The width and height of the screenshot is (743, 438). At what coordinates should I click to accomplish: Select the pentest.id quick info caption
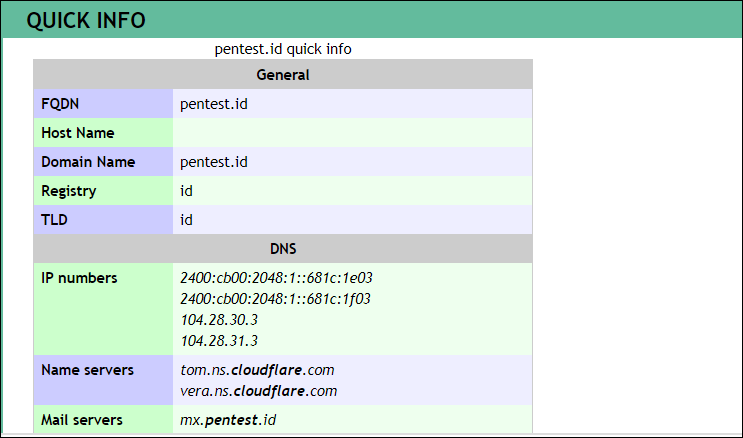click(x=283, y=49)
